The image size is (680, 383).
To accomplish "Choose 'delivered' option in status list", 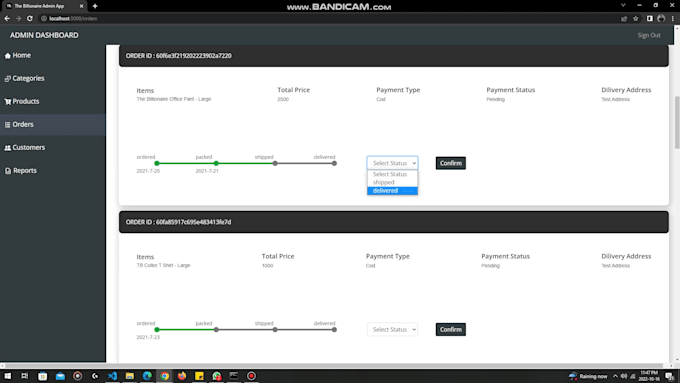I will [x=392, y=191].
